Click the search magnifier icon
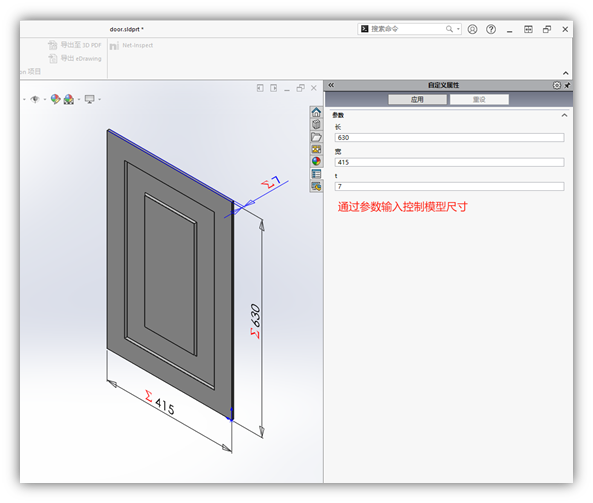 (x=449, y=29)
